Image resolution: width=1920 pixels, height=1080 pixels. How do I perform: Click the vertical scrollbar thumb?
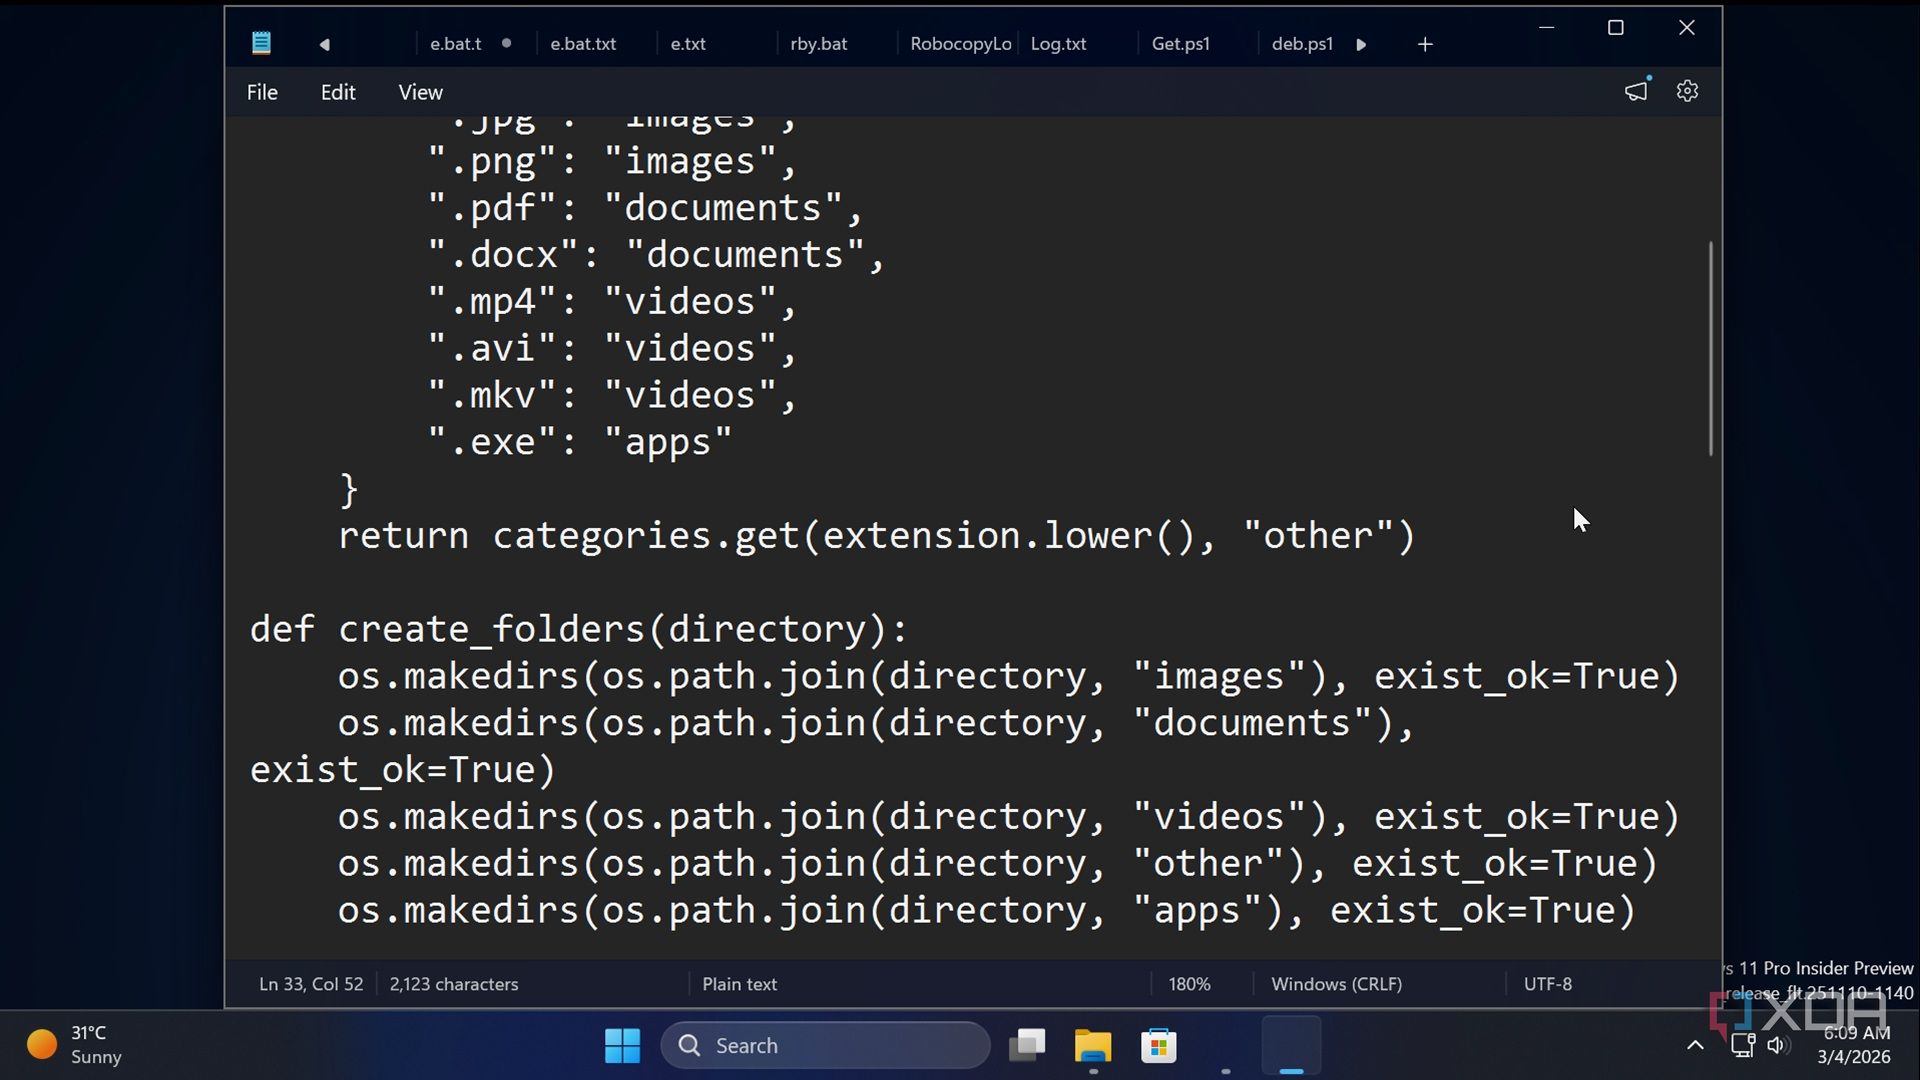coord(1710,348)
